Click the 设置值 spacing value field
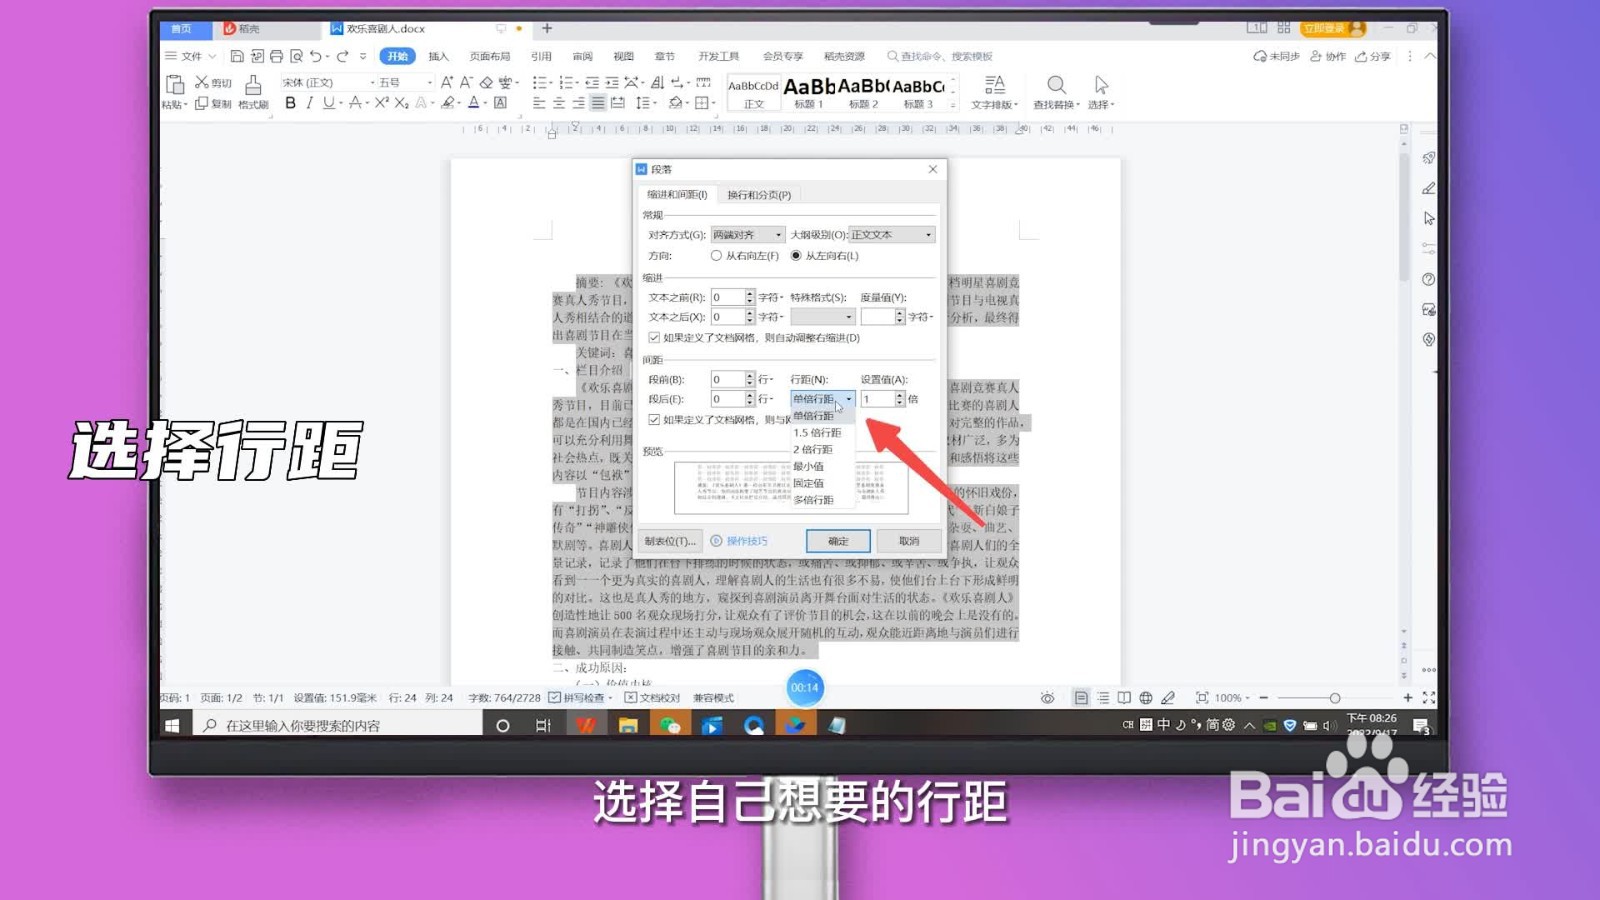The width and height of the screenshot is (1600, 900). coord(881,398)
